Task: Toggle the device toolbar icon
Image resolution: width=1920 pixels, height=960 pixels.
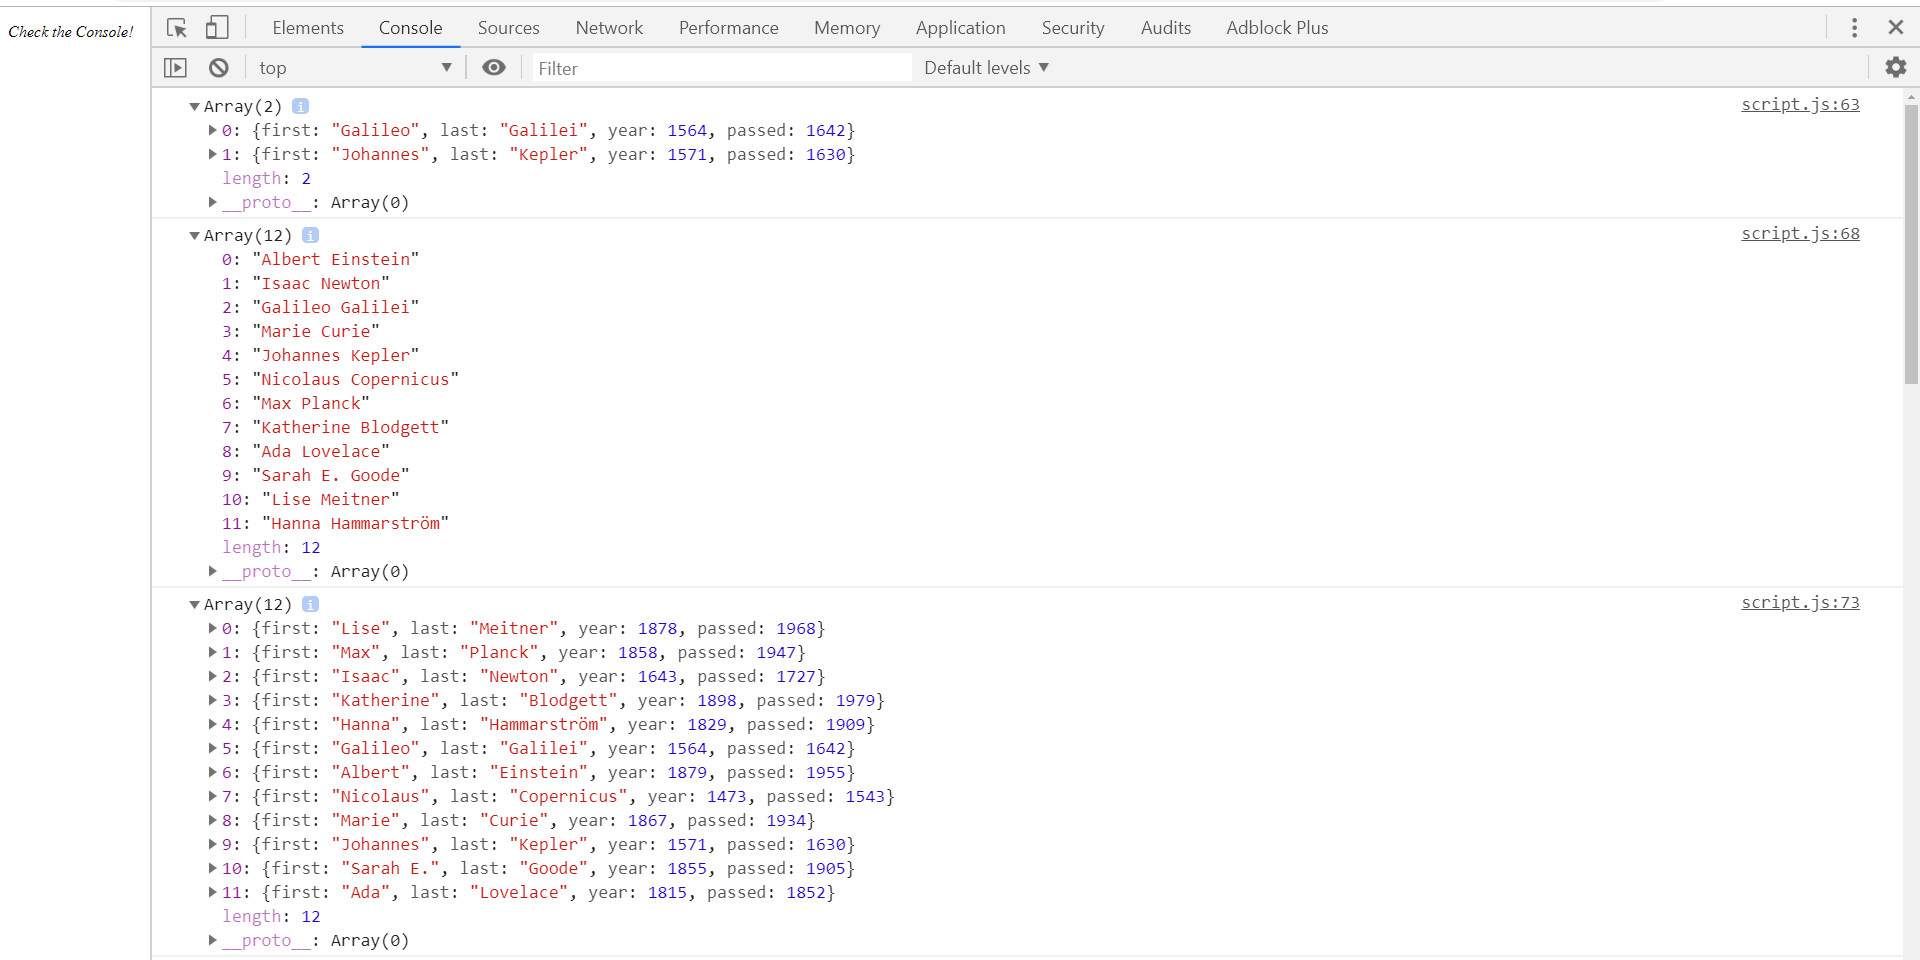Action: [217, 28]
